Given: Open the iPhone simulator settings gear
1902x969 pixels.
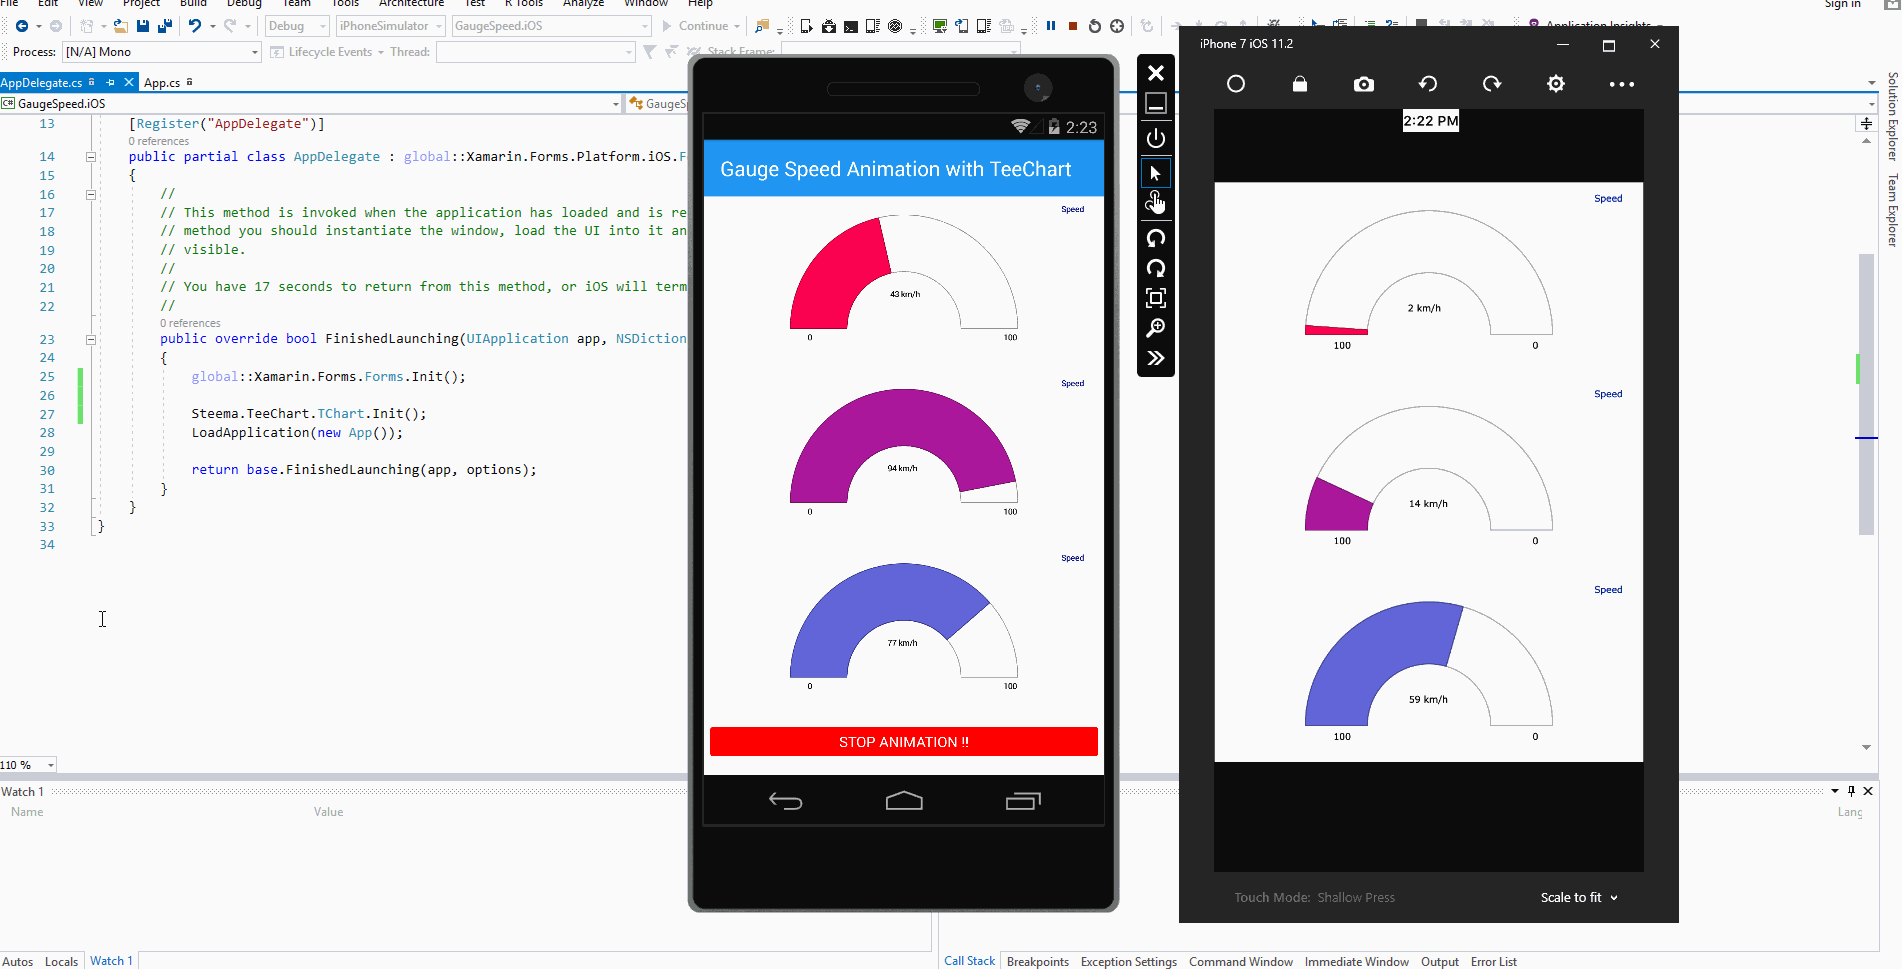Looking at the screenshot, I should (x=1556, y=84).
